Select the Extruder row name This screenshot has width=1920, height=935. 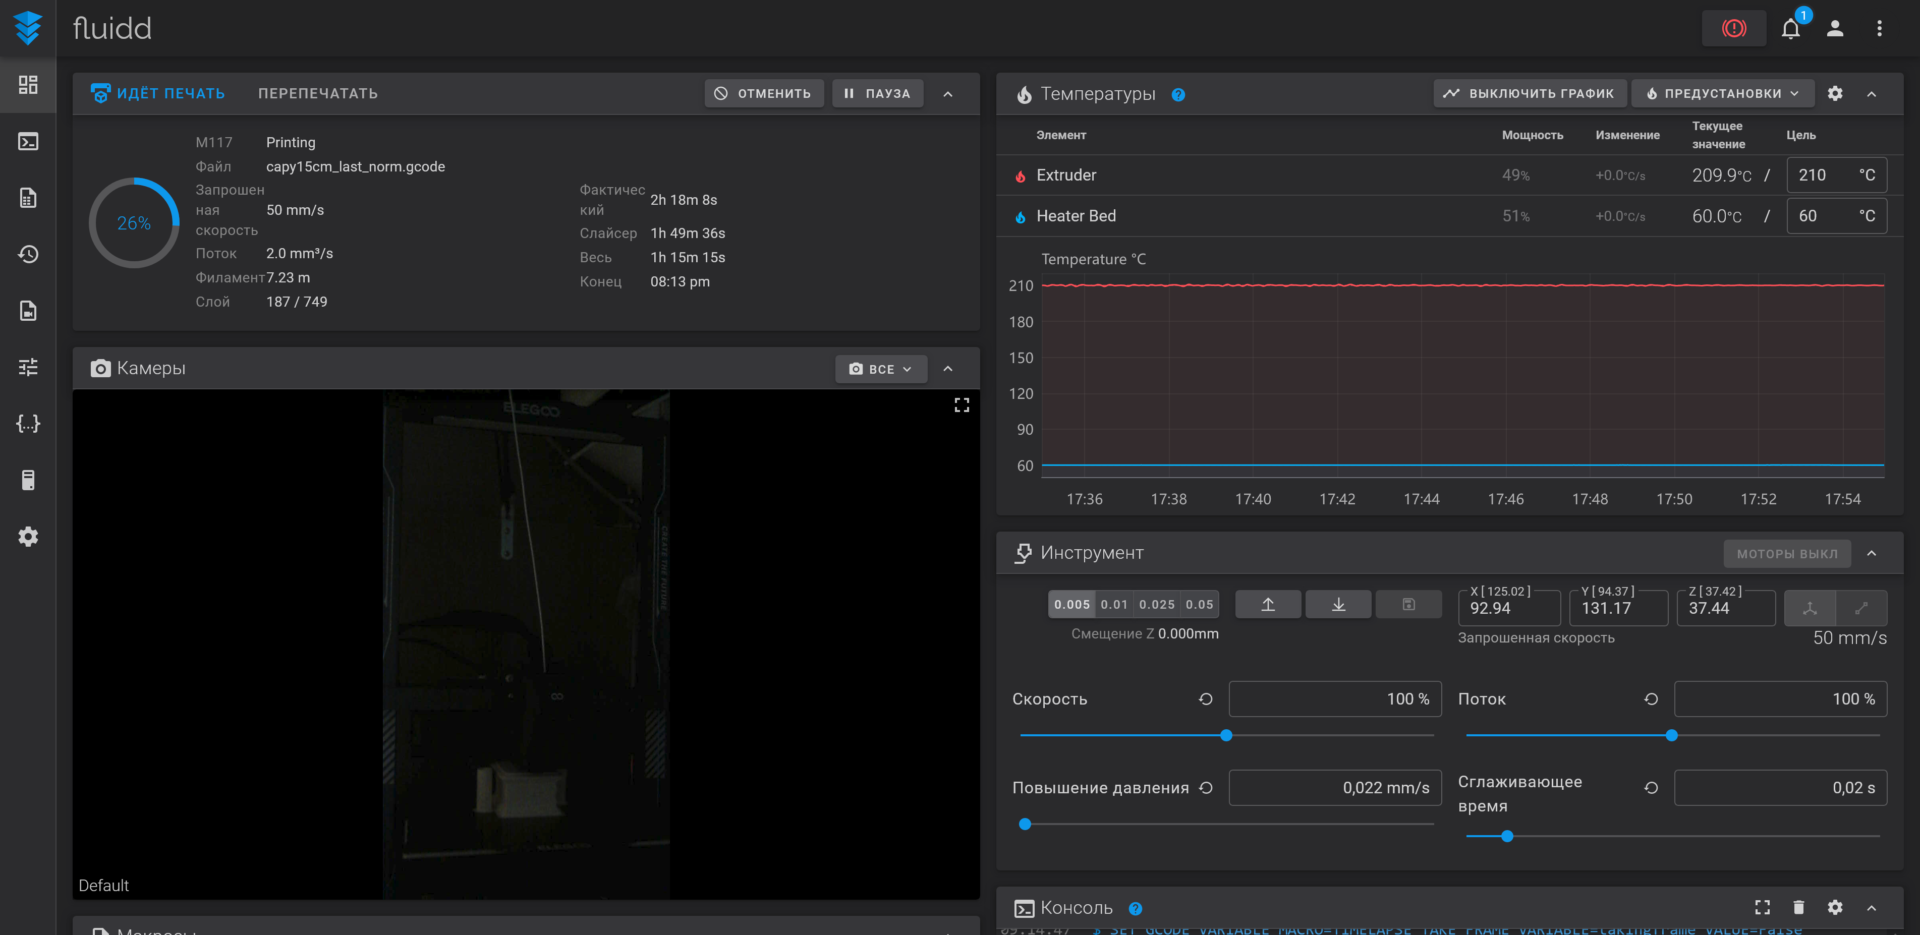pyautogui.click(x=1066, y=175)
